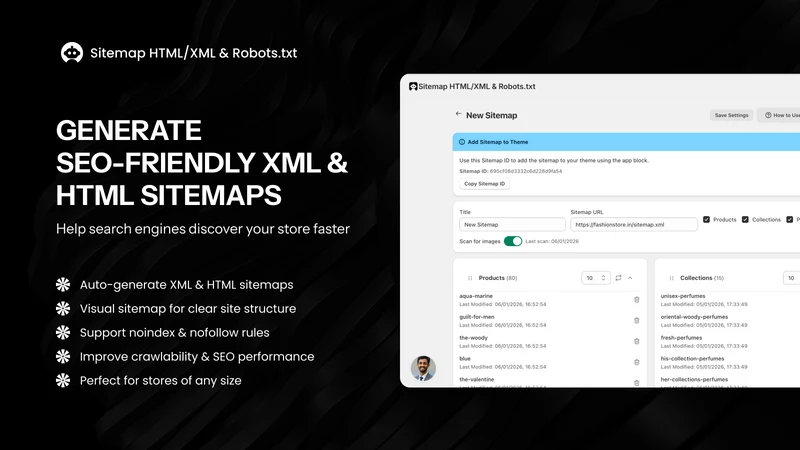
Task: Click the Sitemap ID value text
Action: click(x=526, y=171)
